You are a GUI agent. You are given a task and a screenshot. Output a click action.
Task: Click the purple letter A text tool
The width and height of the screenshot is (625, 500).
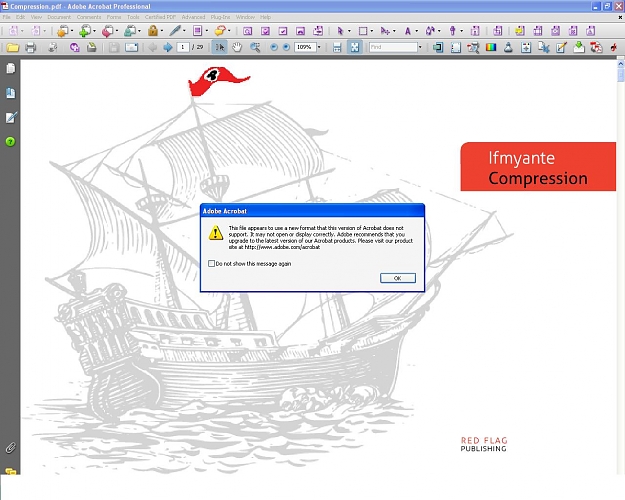408,31
